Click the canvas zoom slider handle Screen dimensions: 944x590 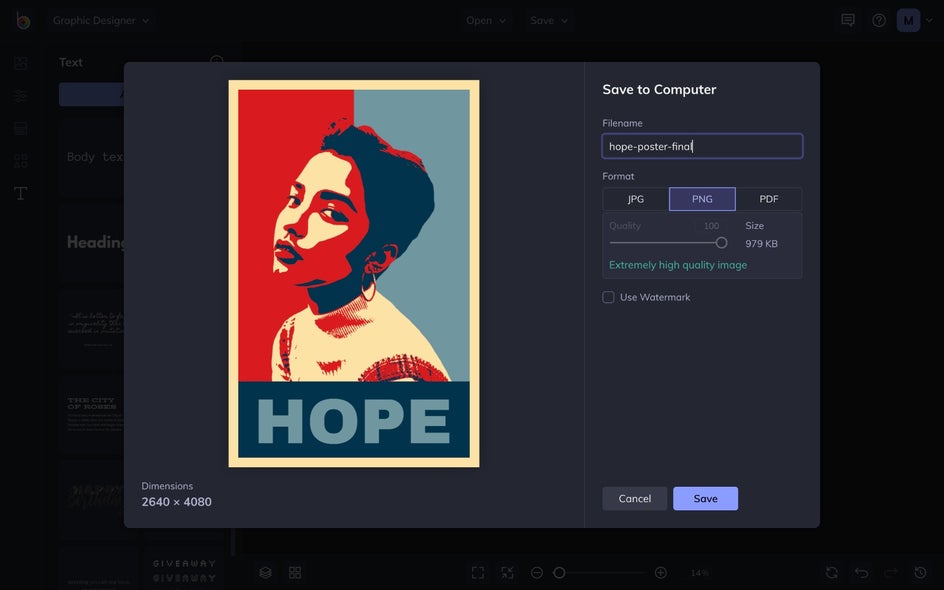click(x=559, y=573)
